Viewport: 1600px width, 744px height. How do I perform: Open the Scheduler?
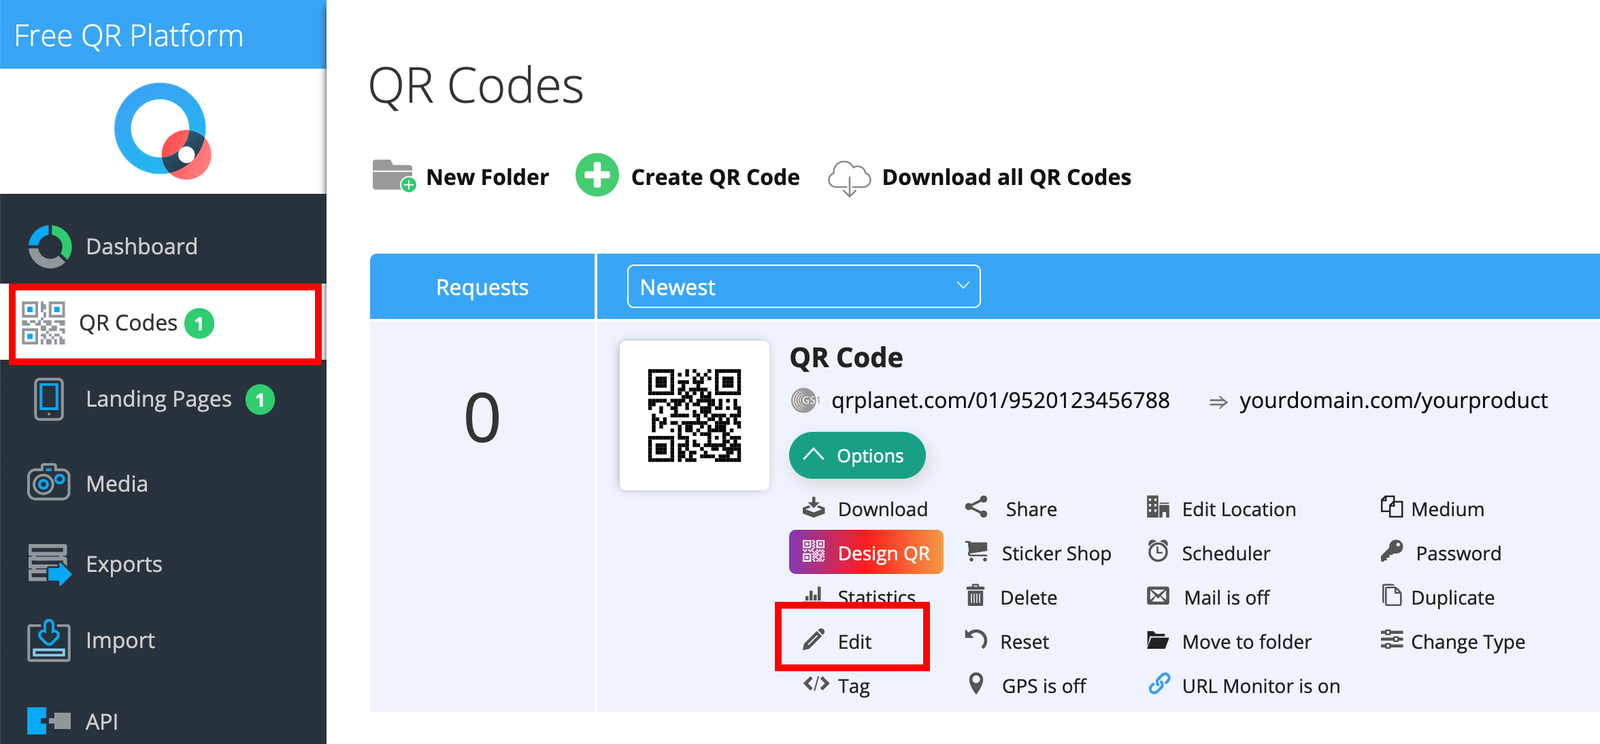1225,553
